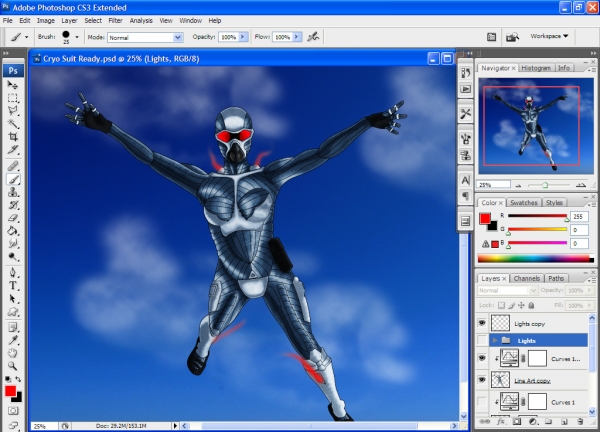This screenshot has width=600, height=432.
Task: Select the History Brush tool
Action: 13,205
